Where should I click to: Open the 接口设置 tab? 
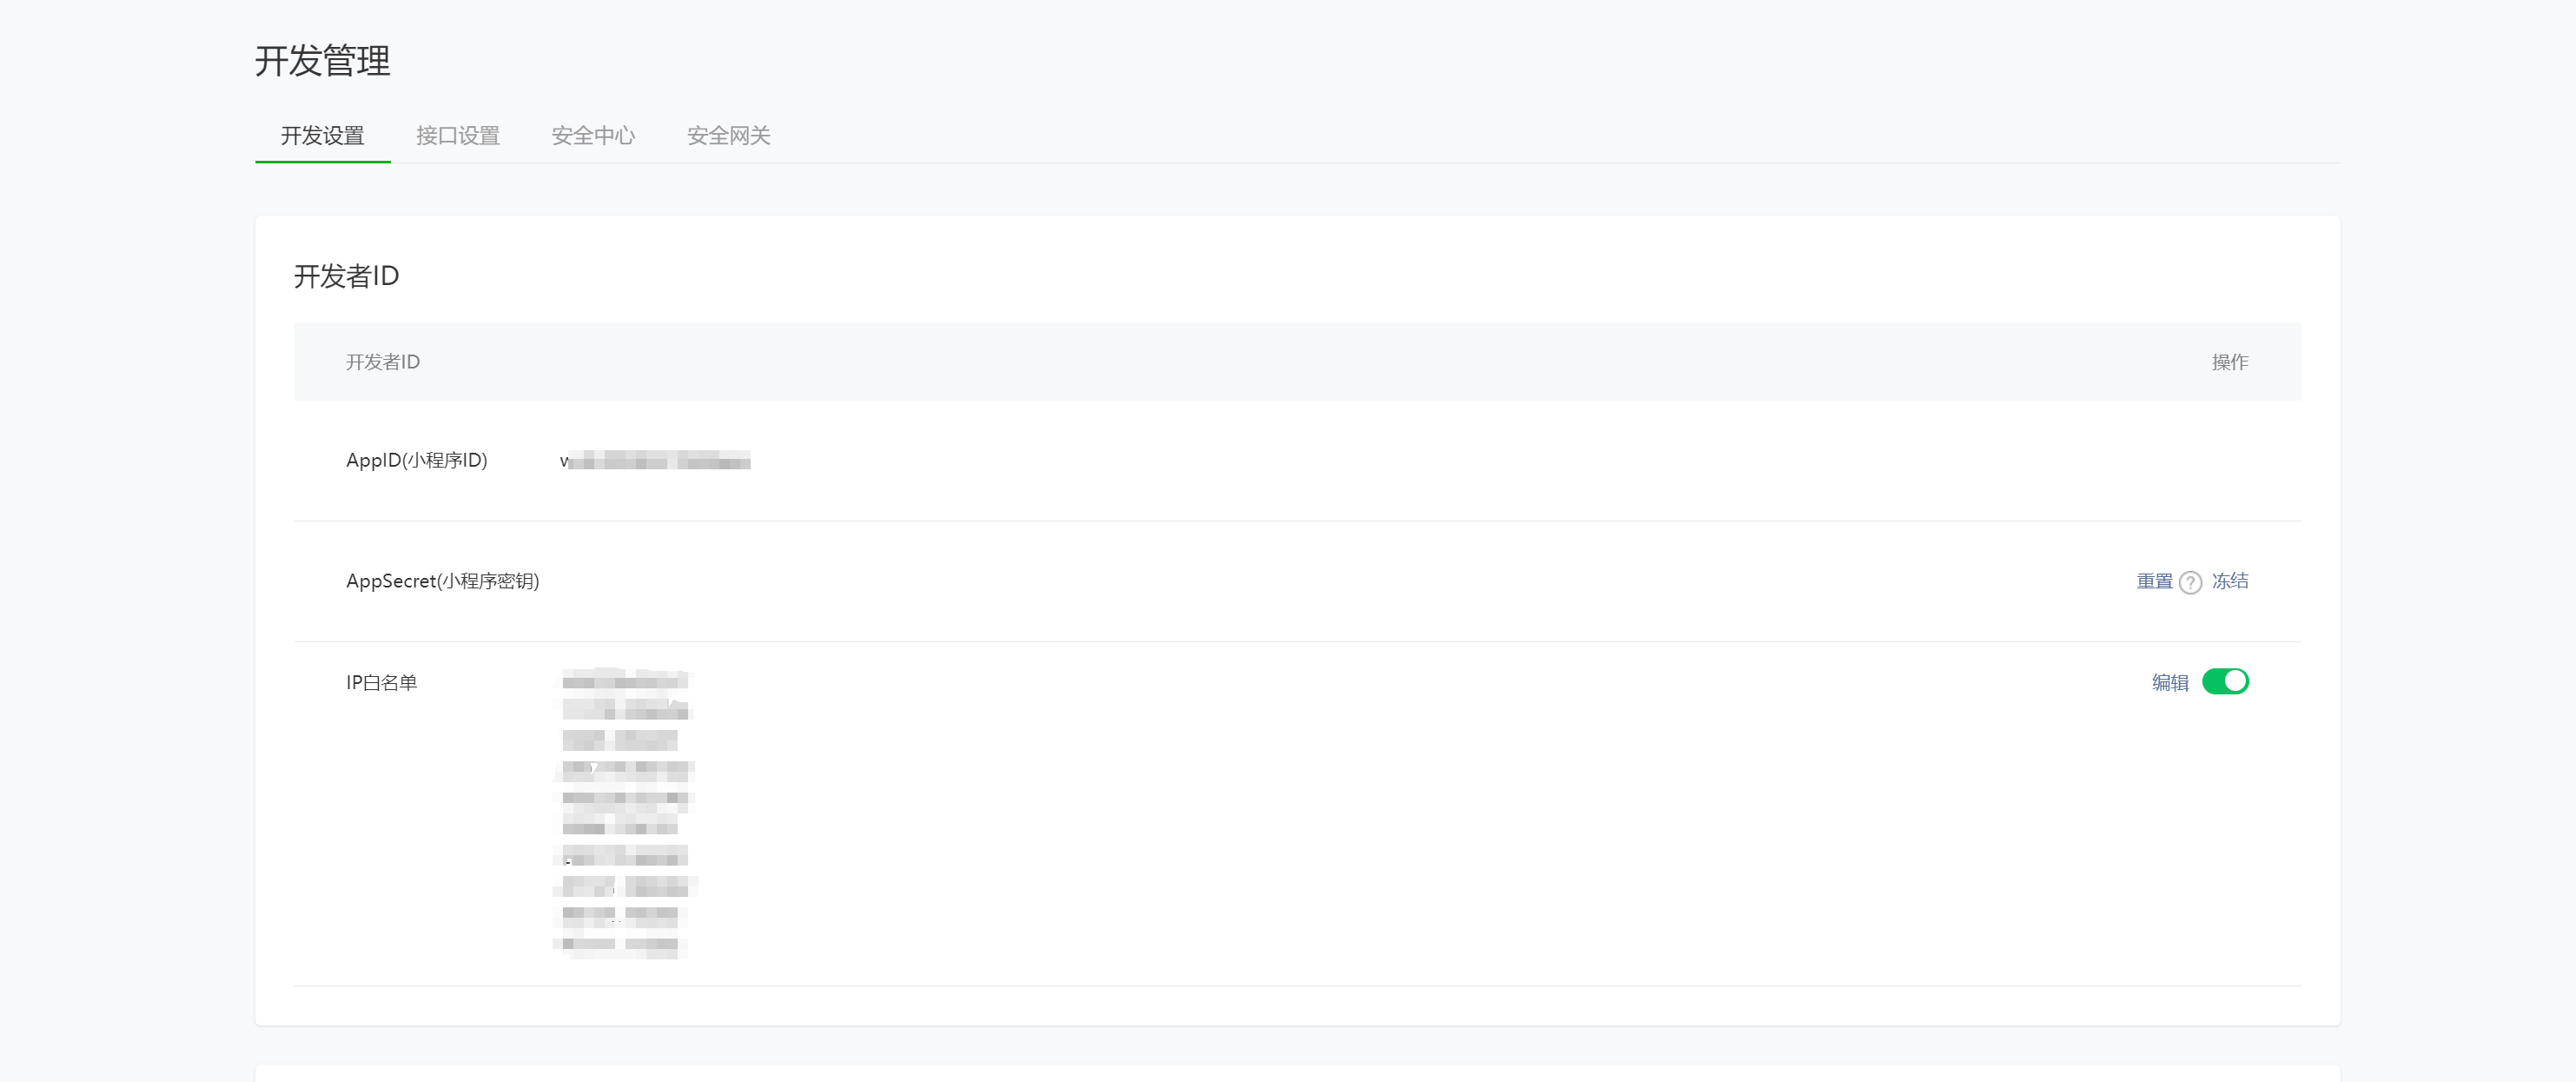point(458,136)
